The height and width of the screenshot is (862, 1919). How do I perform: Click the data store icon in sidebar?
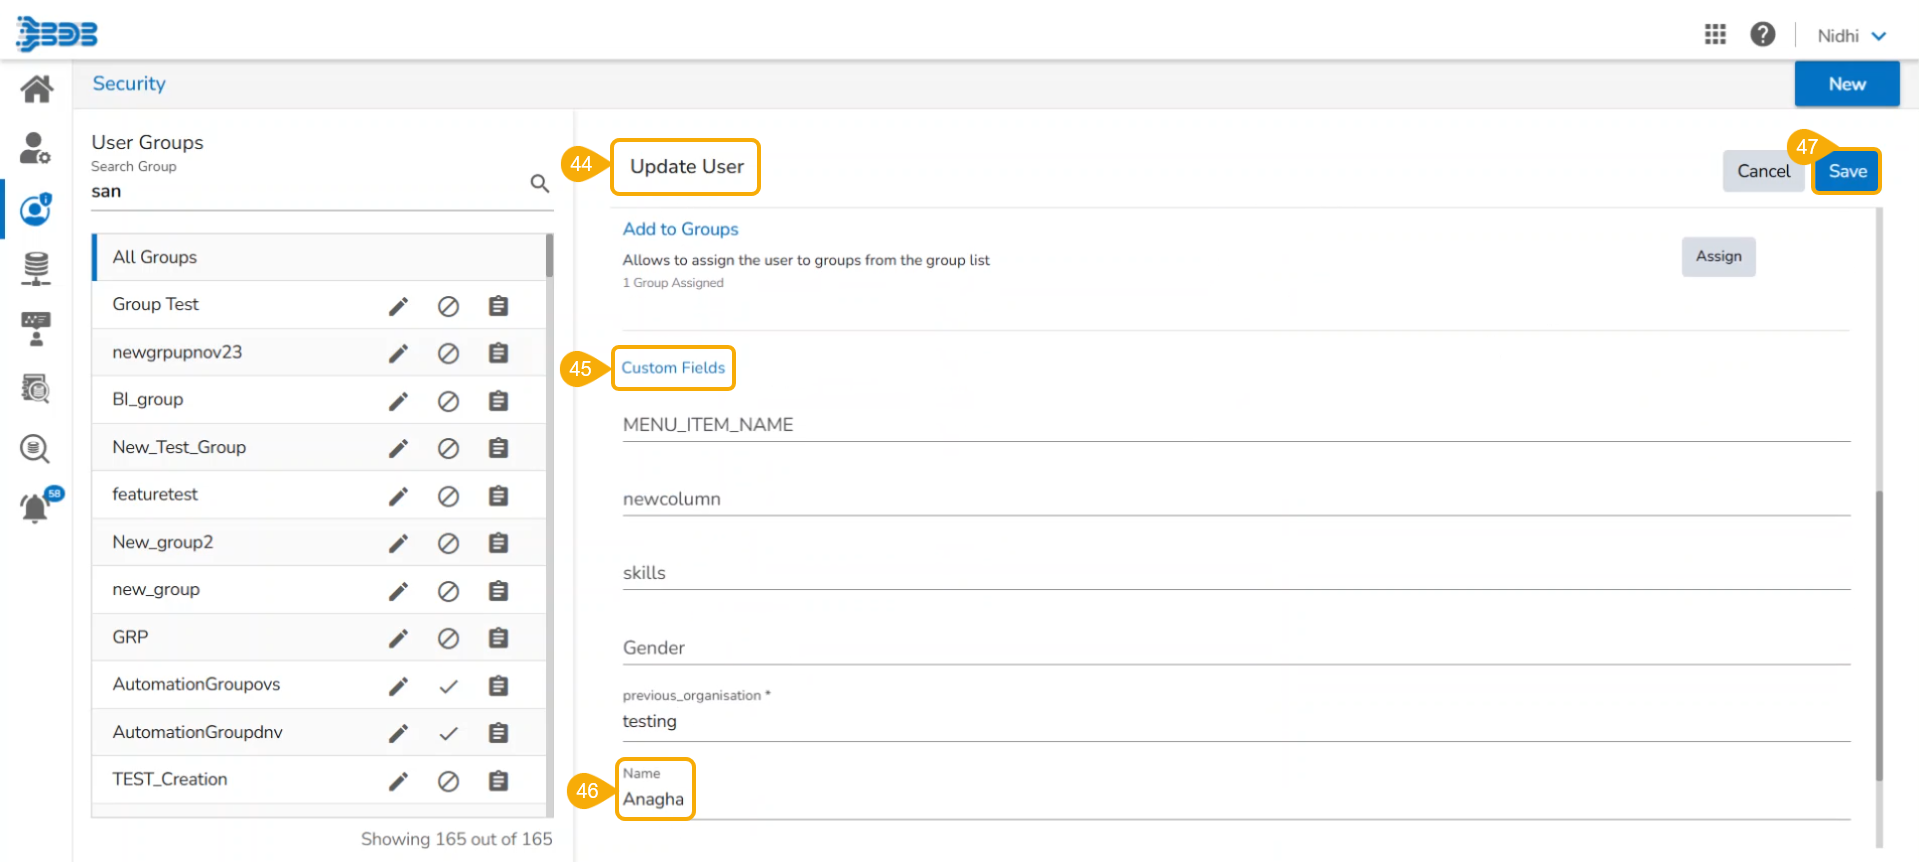[36, 268]
